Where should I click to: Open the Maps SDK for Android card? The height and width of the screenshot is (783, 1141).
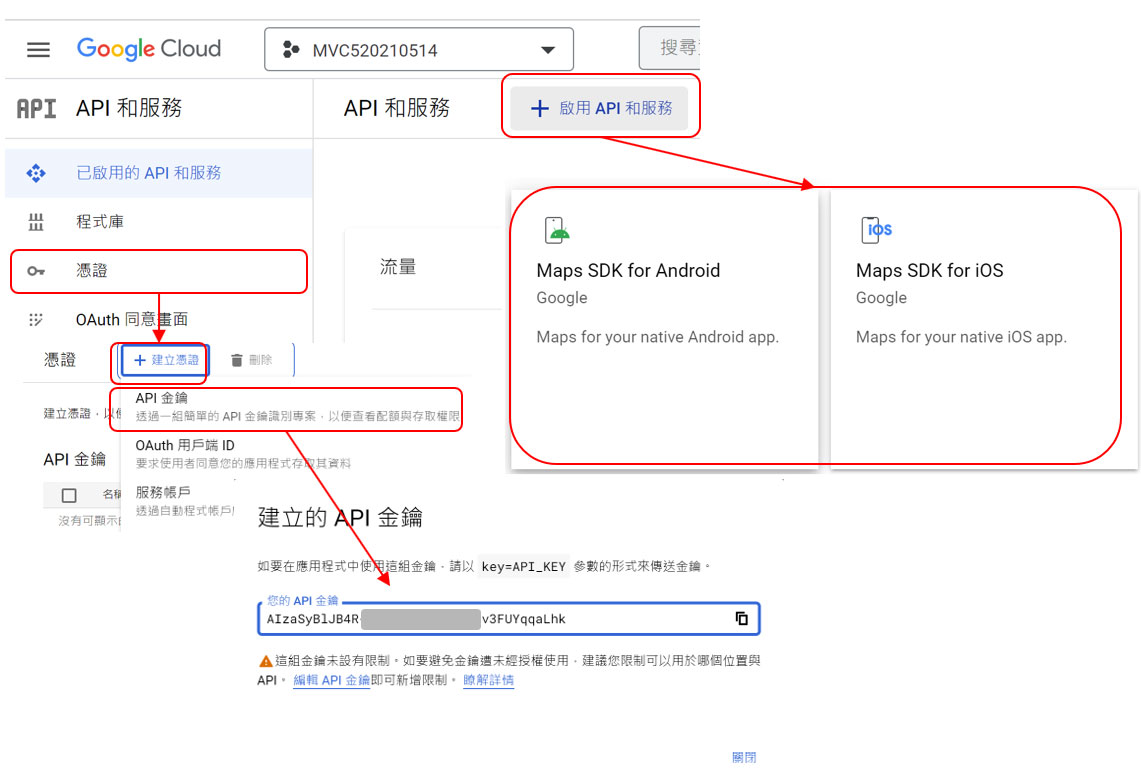tap(665, 328)
